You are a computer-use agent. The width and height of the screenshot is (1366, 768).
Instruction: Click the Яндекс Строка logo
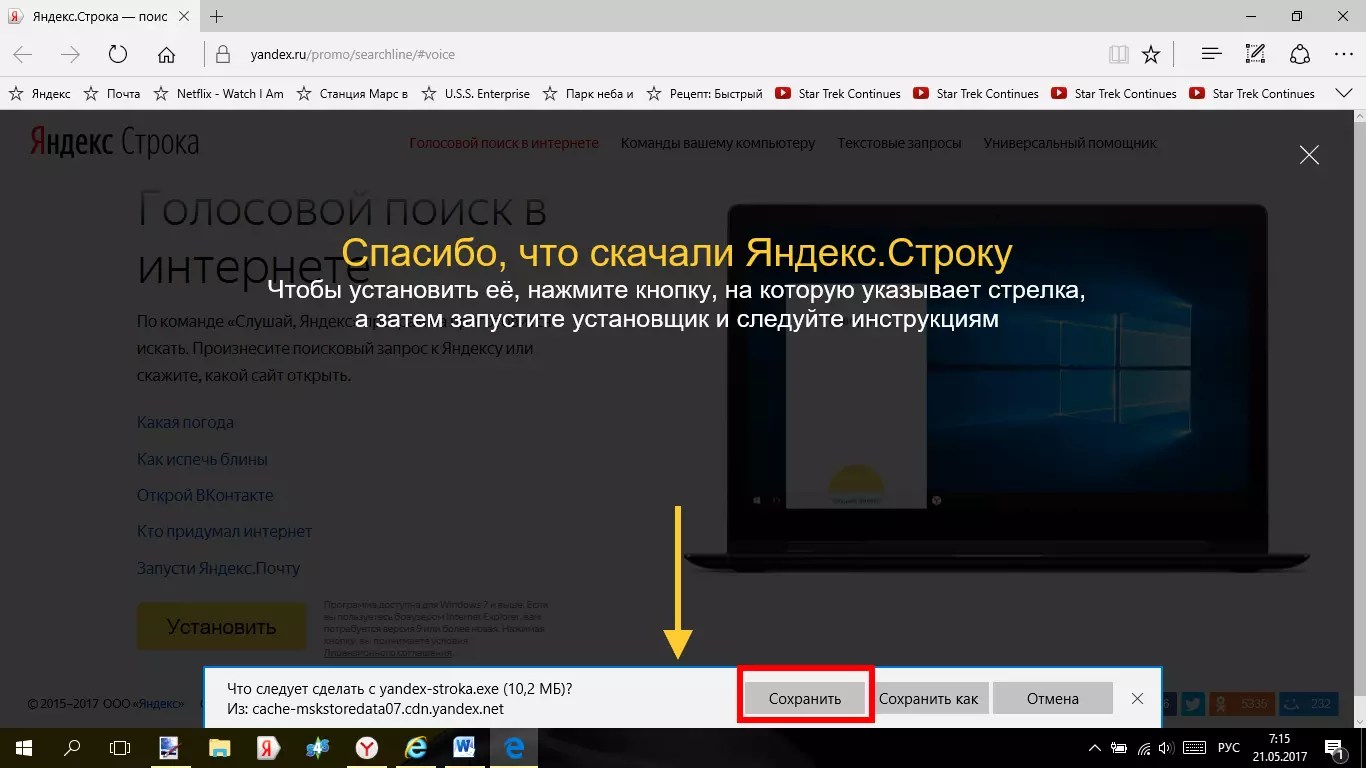(x=113, y=142)
